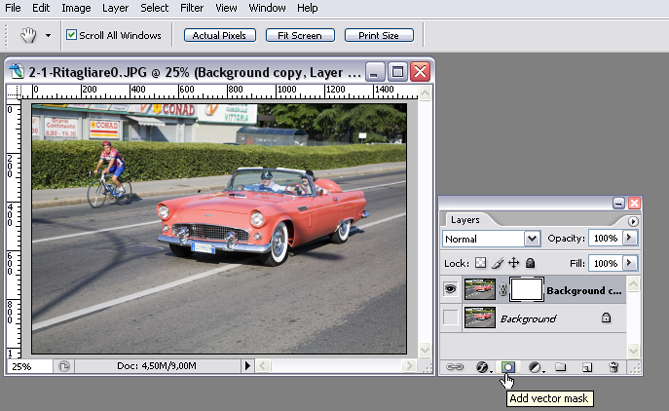Show the Background layer via eye box
This screenshot has height=411, width=669.
[452, 318]
